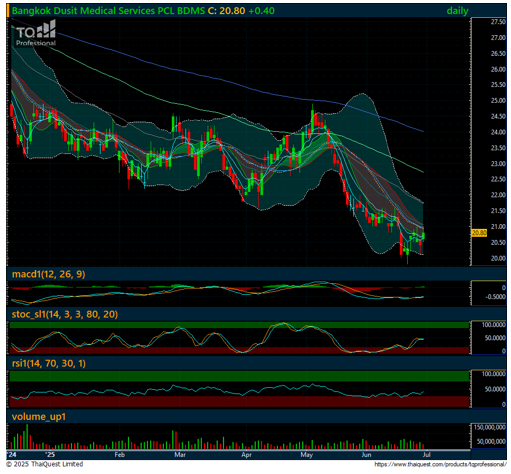Click the yellow 20.80 current price tag

(479, 233)
